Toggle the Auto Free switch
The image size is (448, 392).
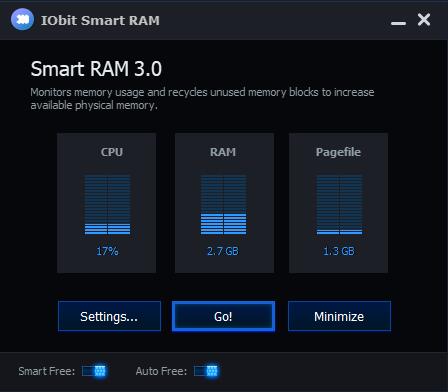pos(206,371)
